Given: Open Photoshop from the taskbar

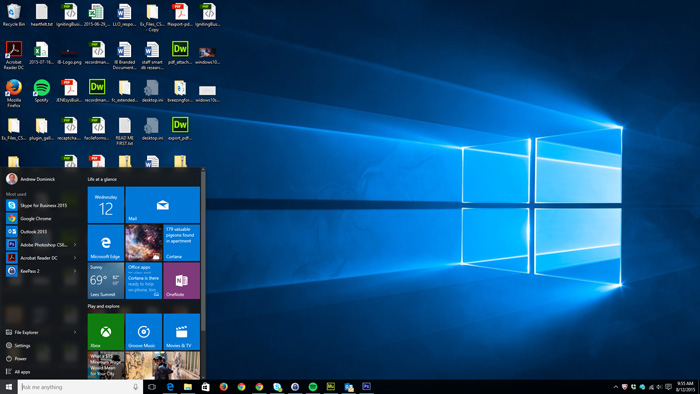Looking at the screenshot, I should pos(367,387).
